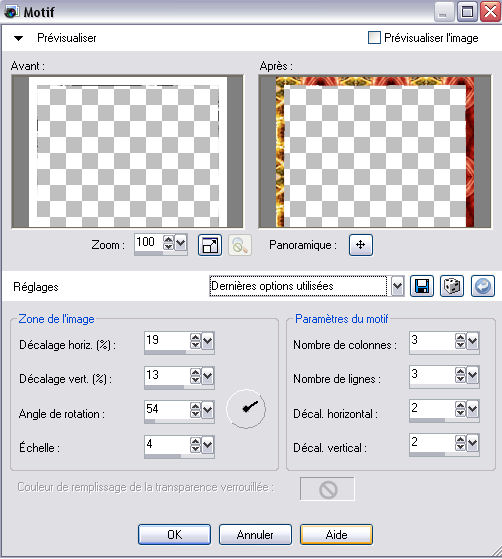Click the reset to default arrow icon
Image resolution: width=502 pixels, height=559 pixels.
(x=483, y=286)
